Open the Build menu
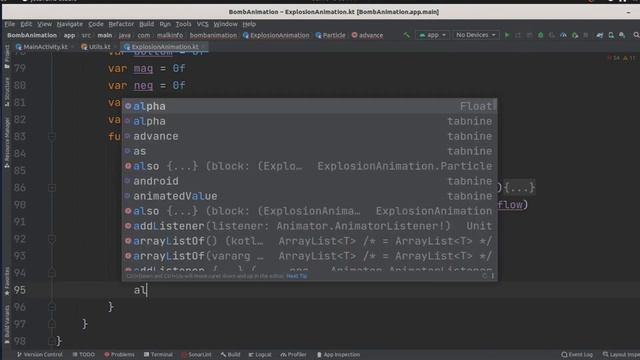Screen dimensions: 640x360 tap(147, 24)
